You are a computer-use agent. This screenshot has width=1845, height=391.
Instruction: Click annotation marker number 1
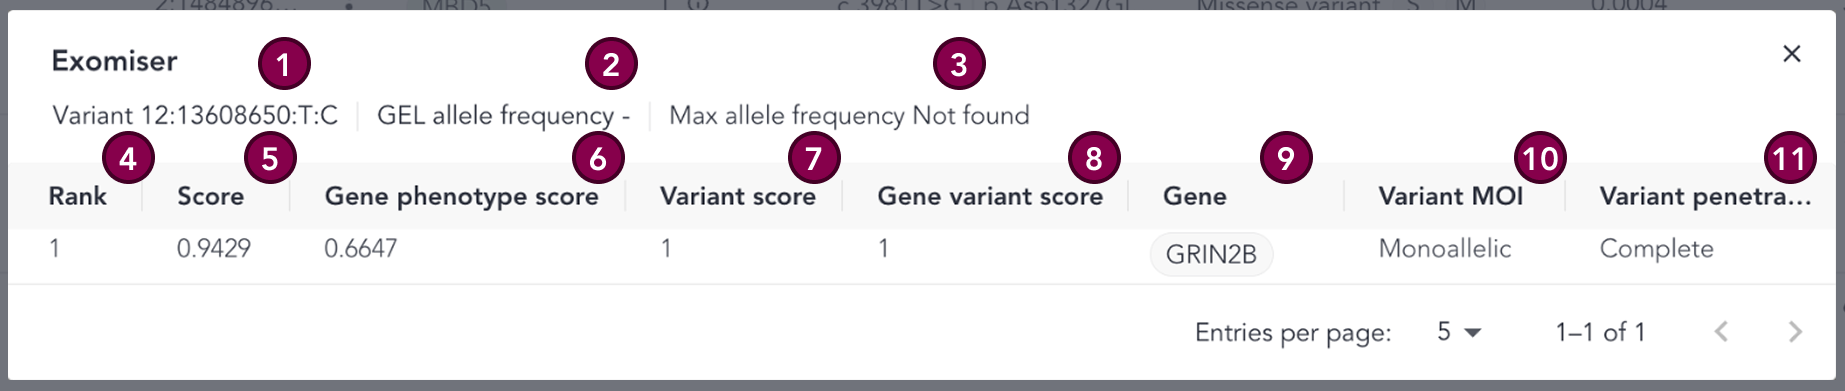[284, 65]
